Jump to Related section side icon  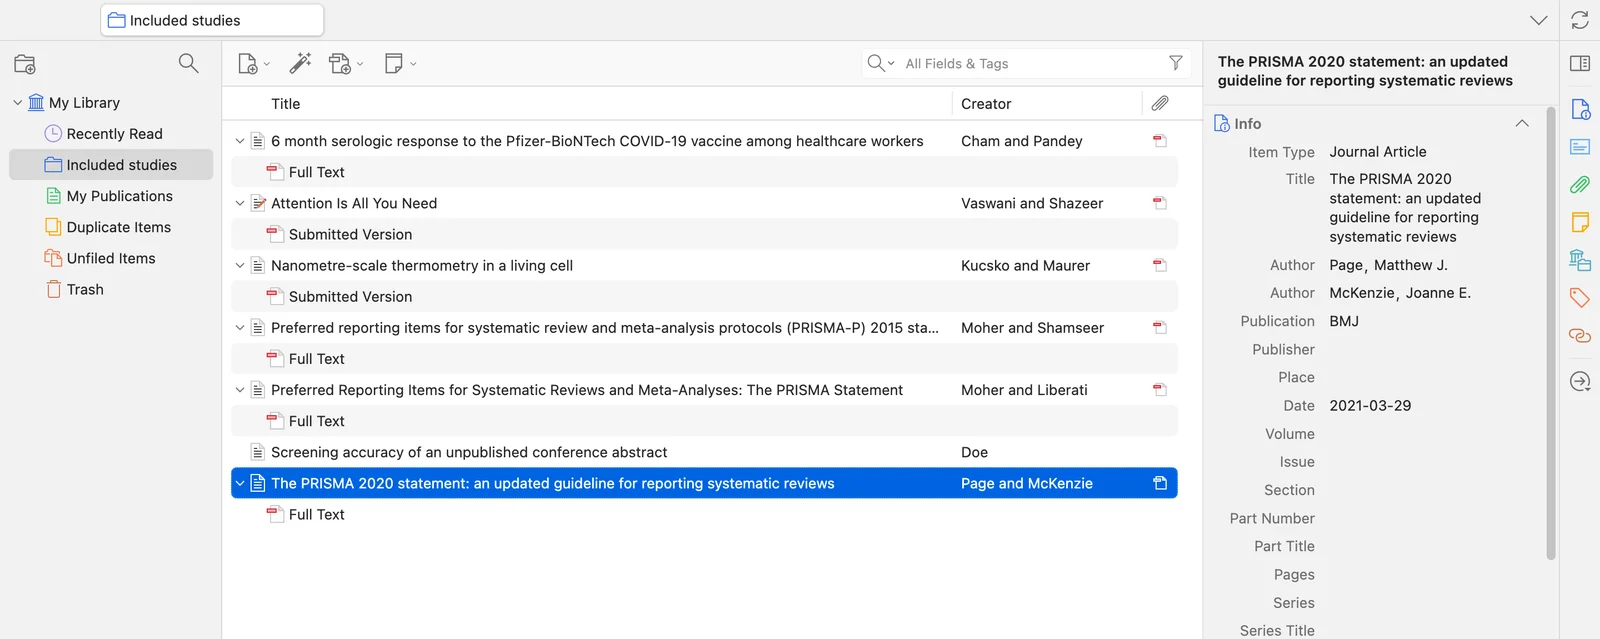(x=1580, y=335)
